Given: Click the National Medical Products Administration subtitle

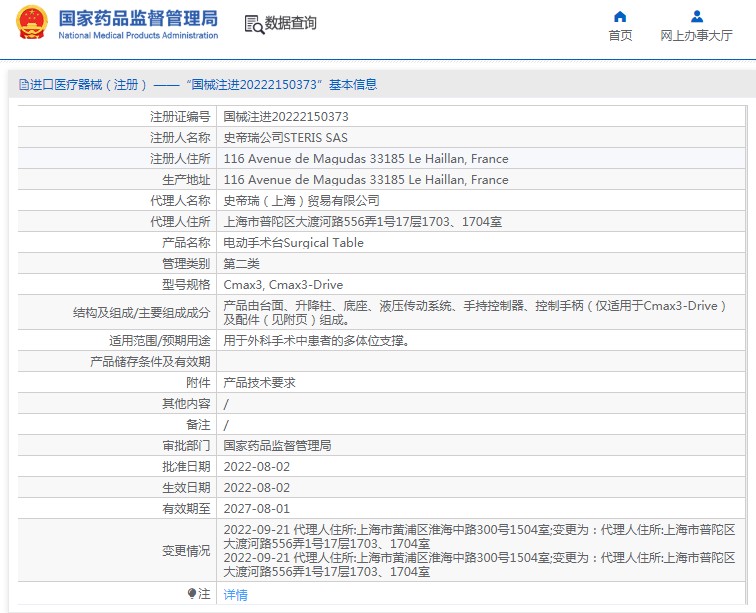Looking at the screenshot, I should [x=138, y=36].
